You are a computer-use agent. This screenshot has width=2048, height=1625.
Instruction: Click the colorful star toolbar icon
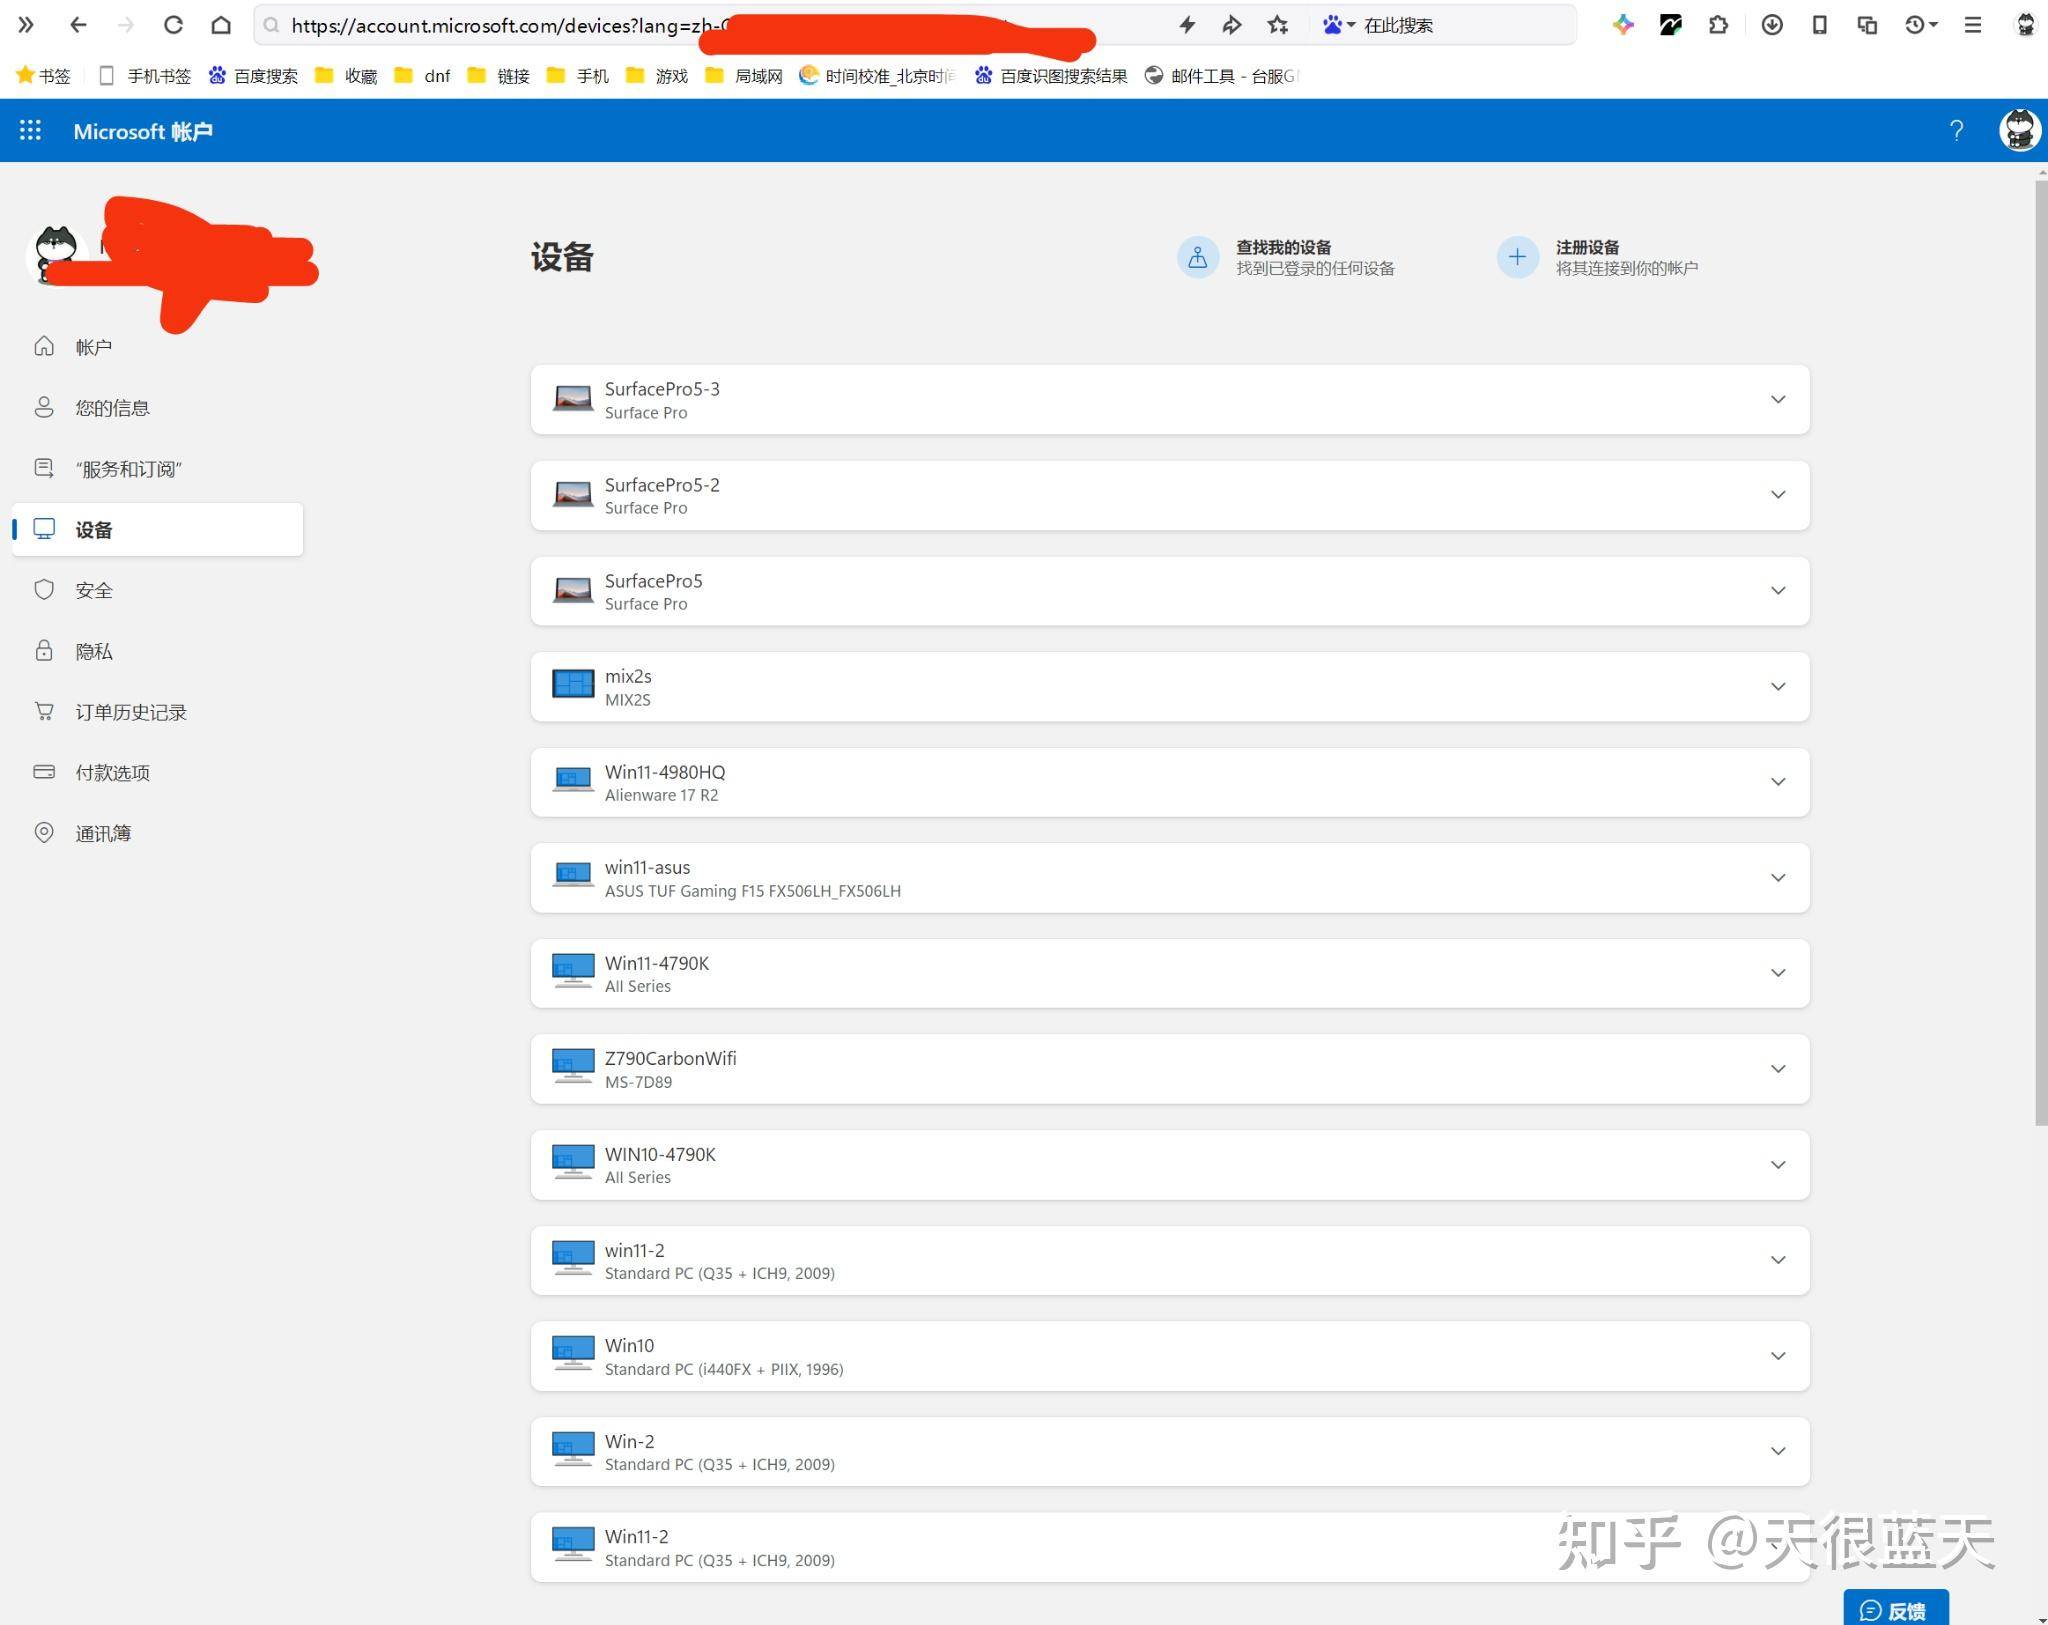tap(1623, 25)
